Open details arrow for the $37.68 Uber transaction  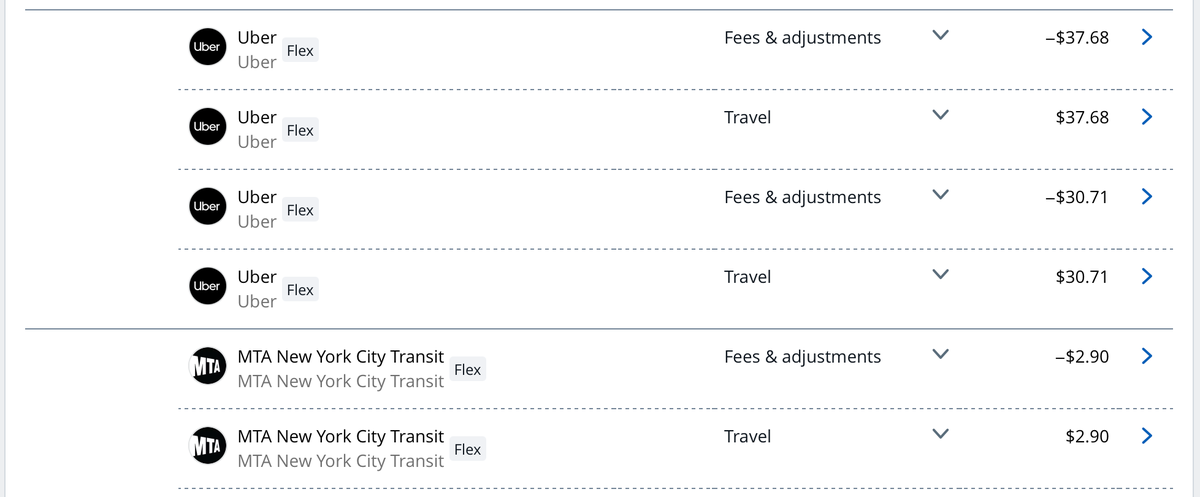click(1147, 117)
